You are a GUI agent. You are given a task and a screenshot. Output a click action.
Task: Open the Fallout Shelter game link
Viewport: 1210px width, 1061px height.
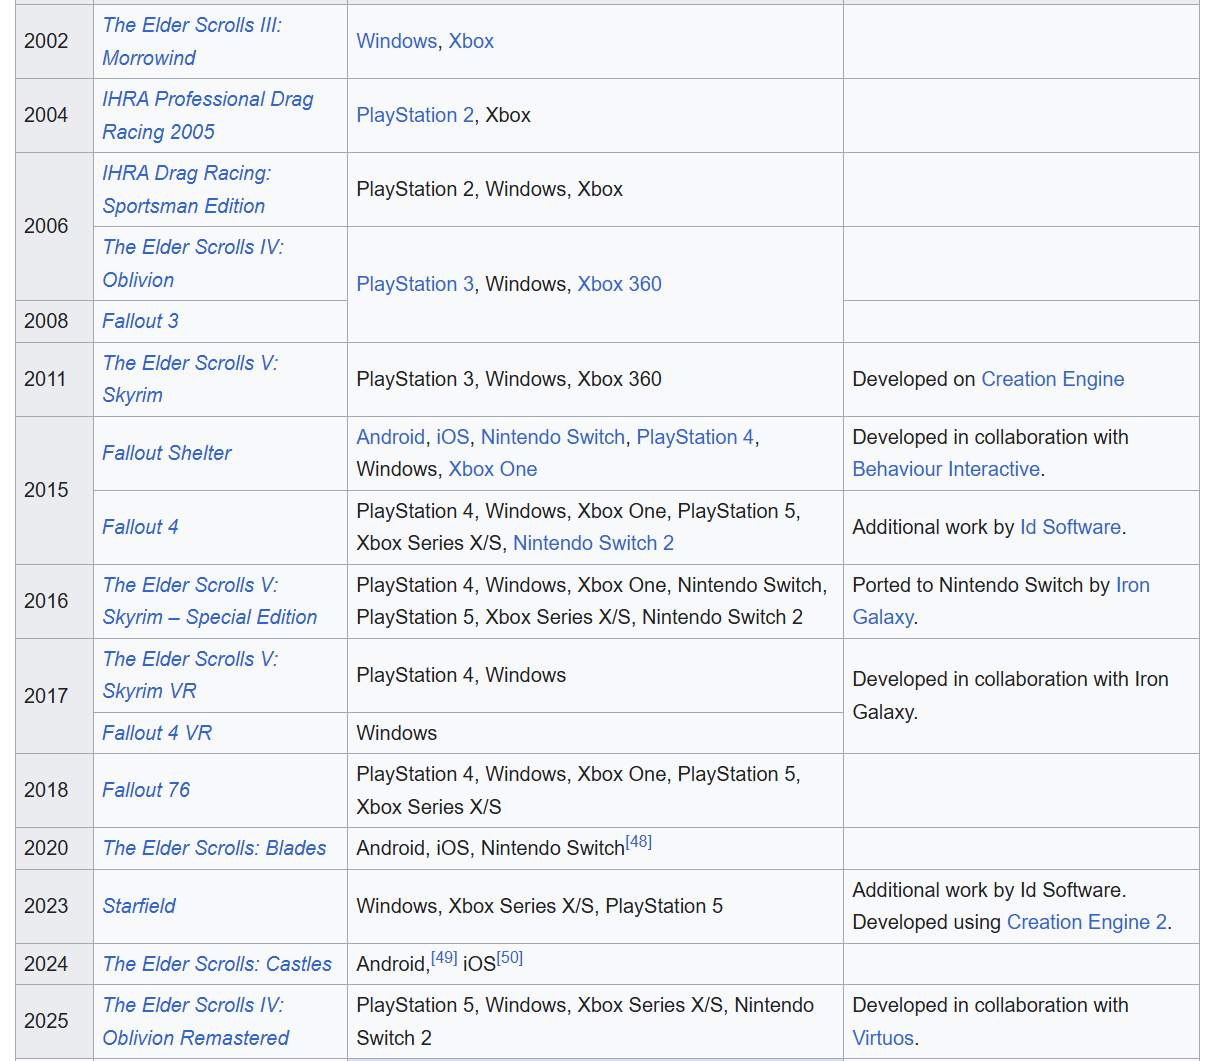tap(167, 453)
